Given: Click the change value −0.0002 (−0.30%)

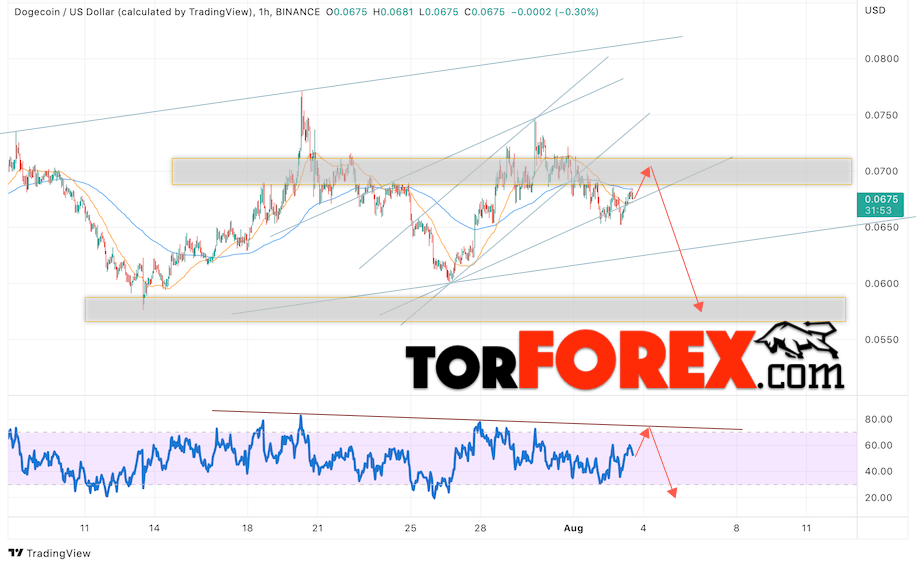Looking at the screenshot, I should pyautogui.click(x=554, y=12).
